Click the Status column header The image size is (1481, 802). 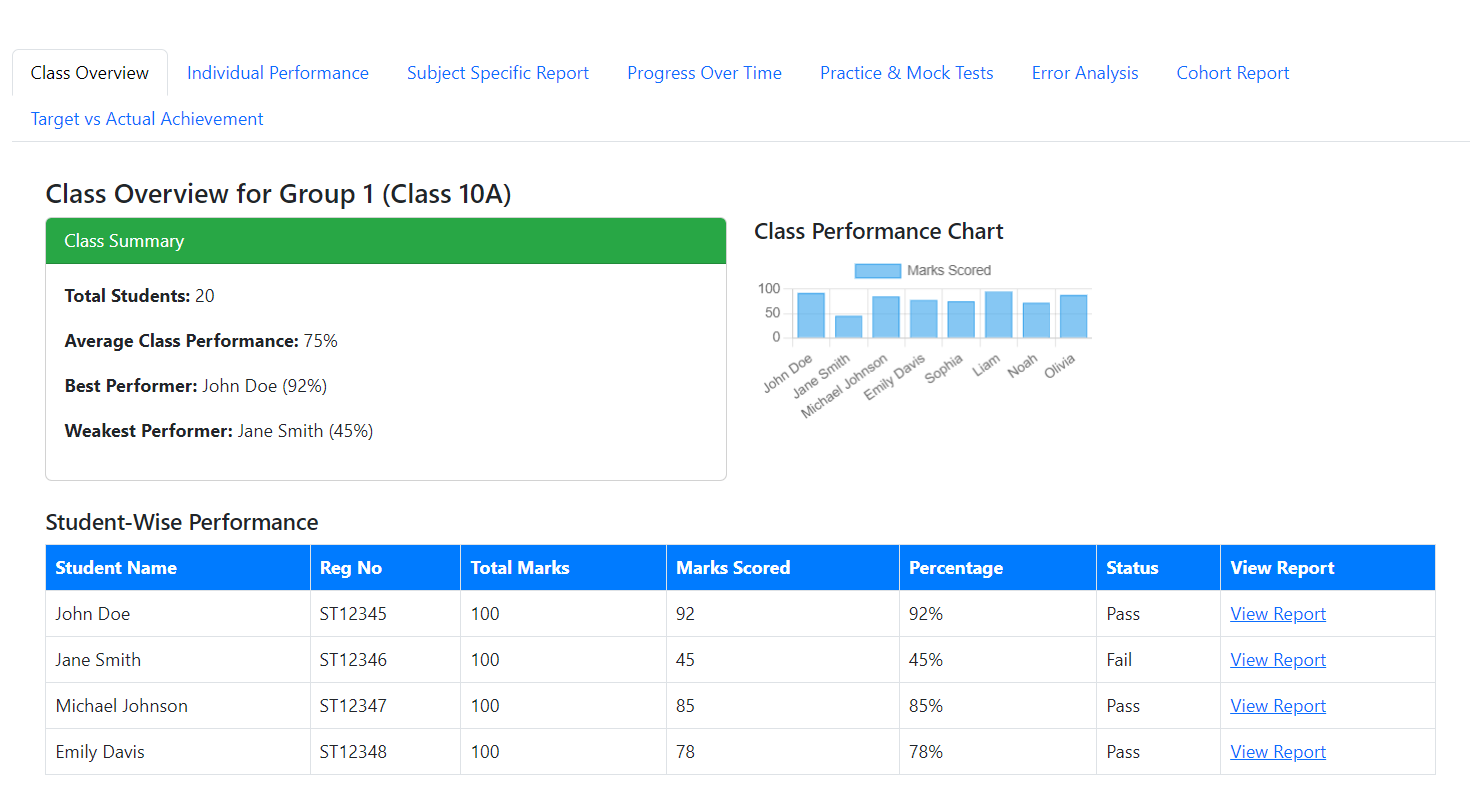[1131, 567]
